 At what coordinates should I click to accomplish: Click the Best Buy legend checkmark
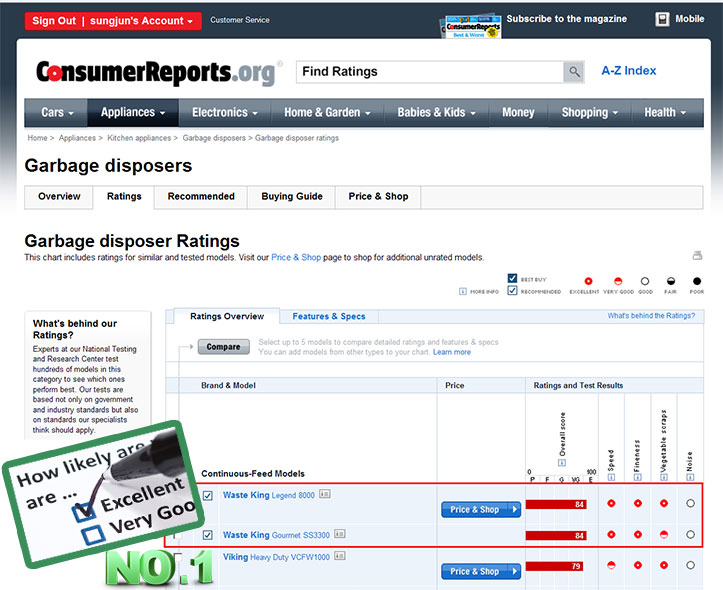512,278
